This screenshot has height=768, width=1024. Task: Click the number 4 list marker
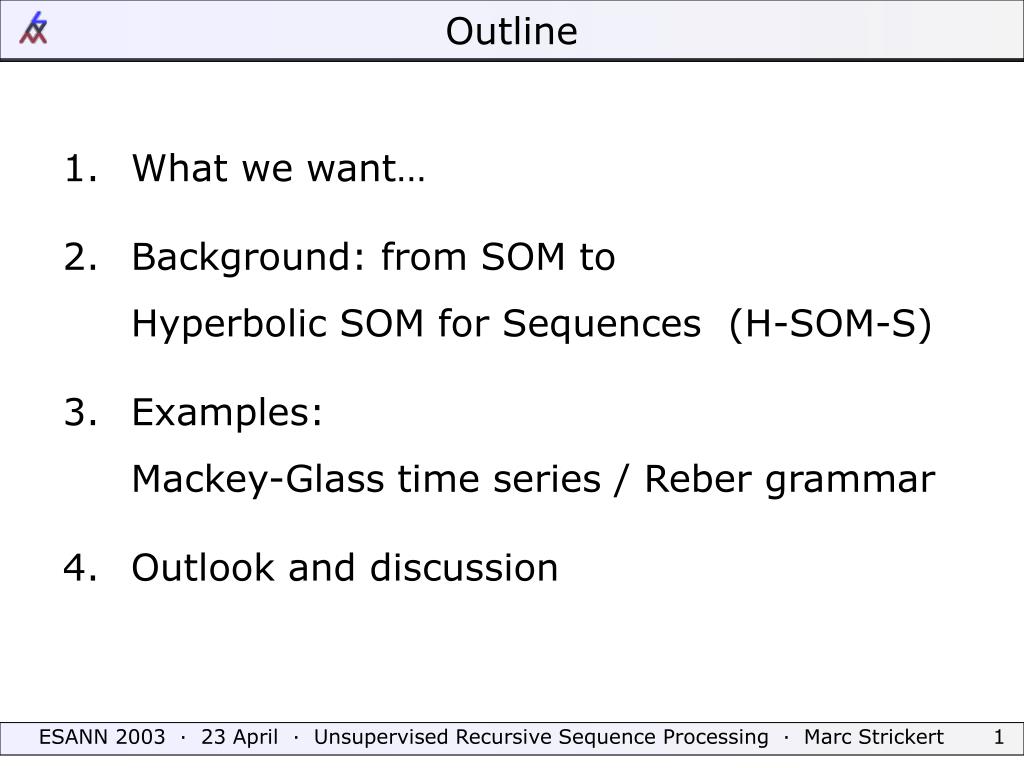(80, 568)
